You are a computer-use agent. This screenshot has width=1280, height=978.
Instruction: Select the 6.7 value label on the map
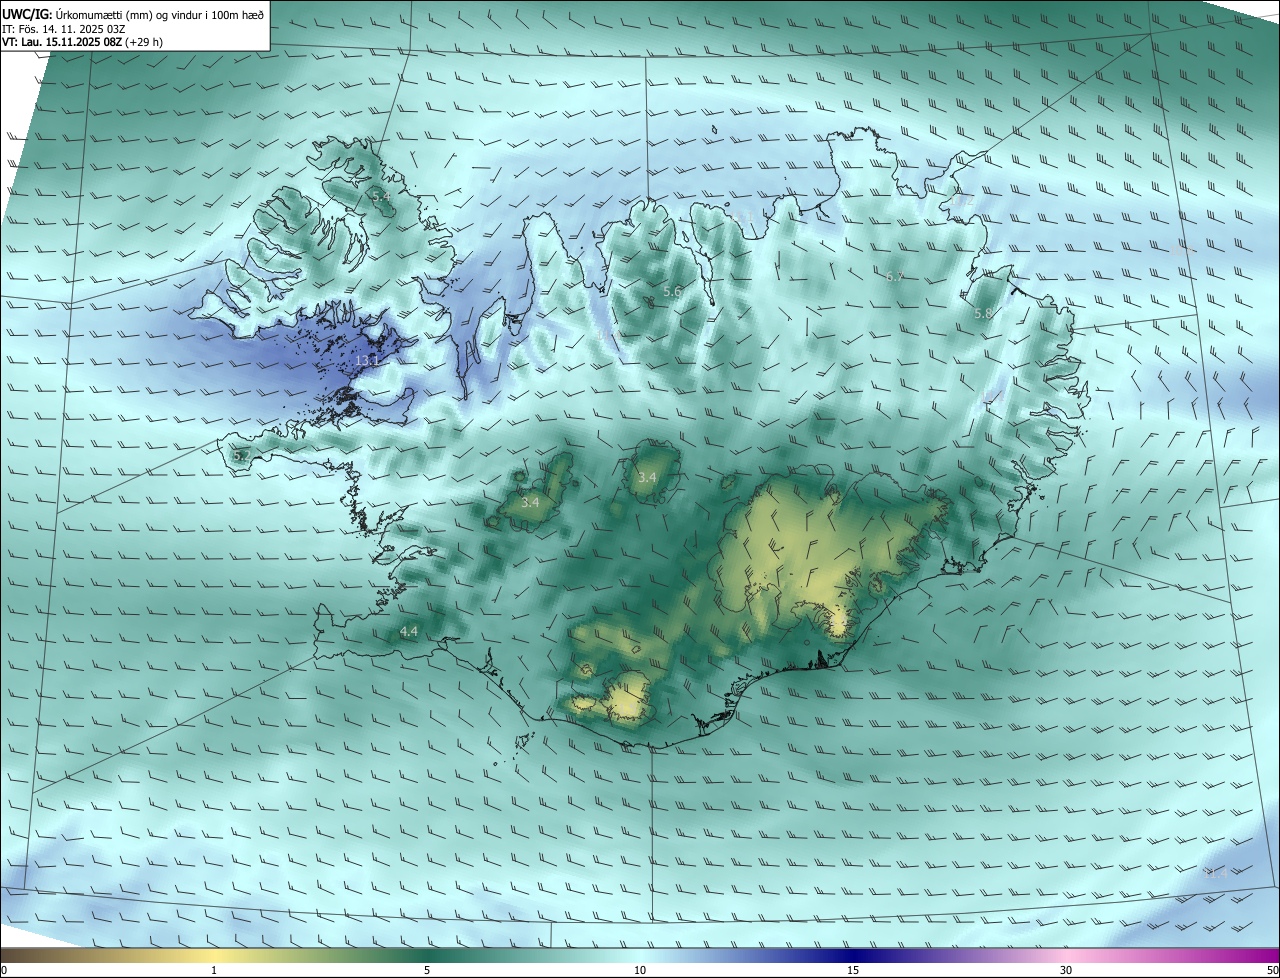coord(895,276)
